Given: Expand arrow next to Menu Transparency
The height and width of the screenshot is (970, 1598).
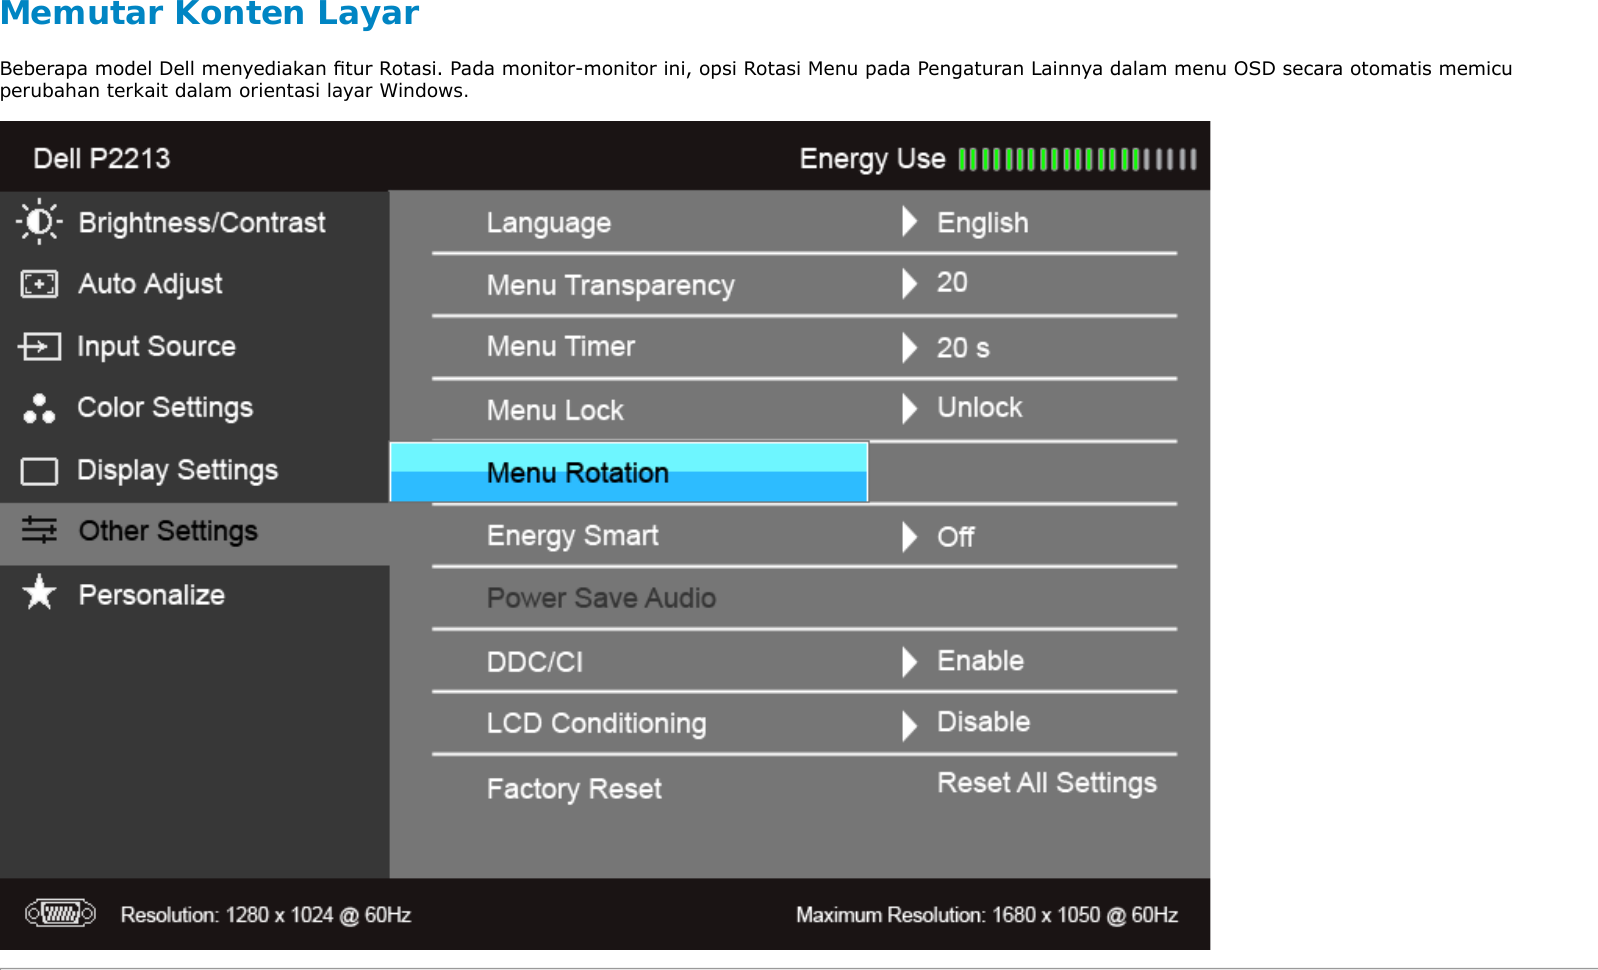Looking at the screenshot, I should tap(909, 284).
